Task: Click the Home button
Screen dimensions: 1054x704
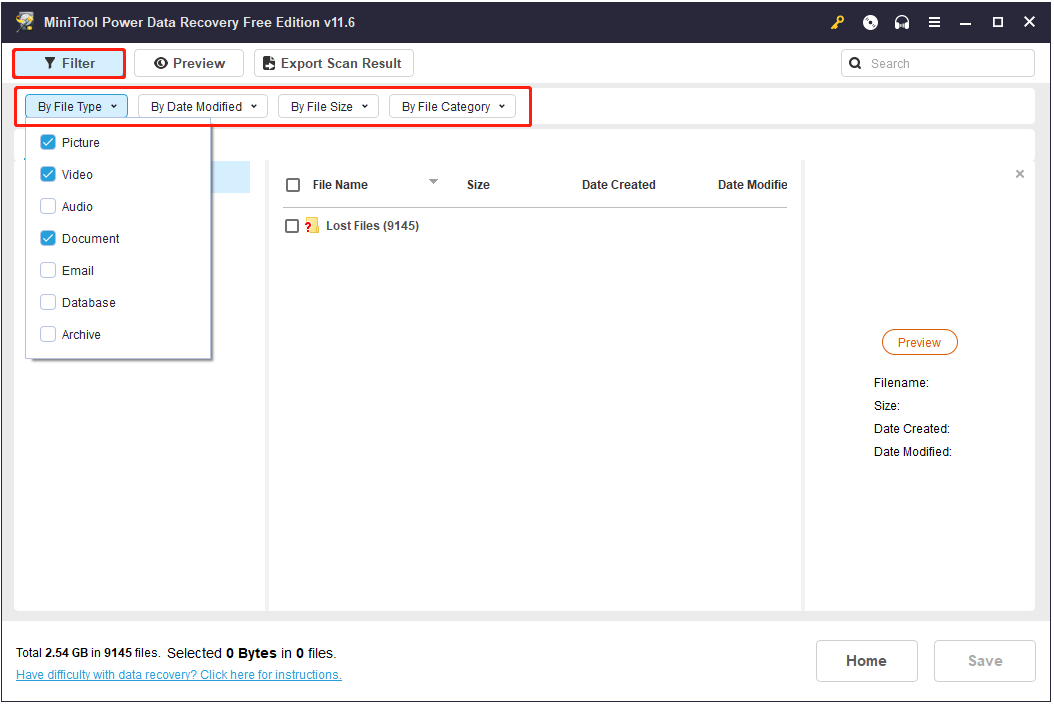Action: click(866, 661)
